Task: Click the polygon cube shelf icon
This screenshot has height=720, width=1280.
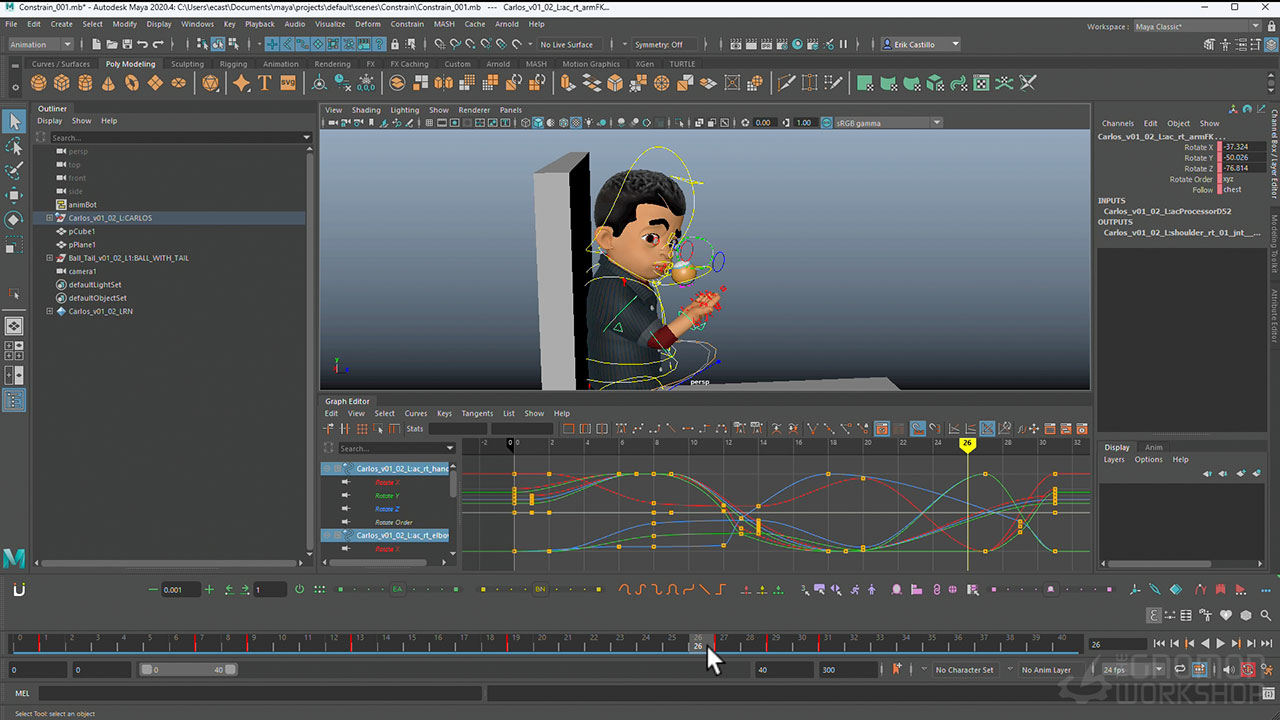Action: coord(62,83)
